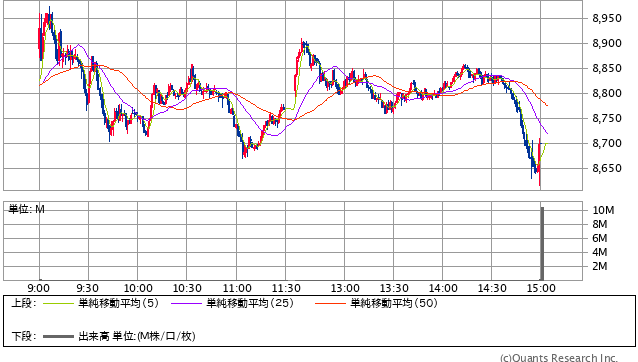Click the 2M volume axis label
The width and height of the screenshot is (638, 362).
[600, 266]
